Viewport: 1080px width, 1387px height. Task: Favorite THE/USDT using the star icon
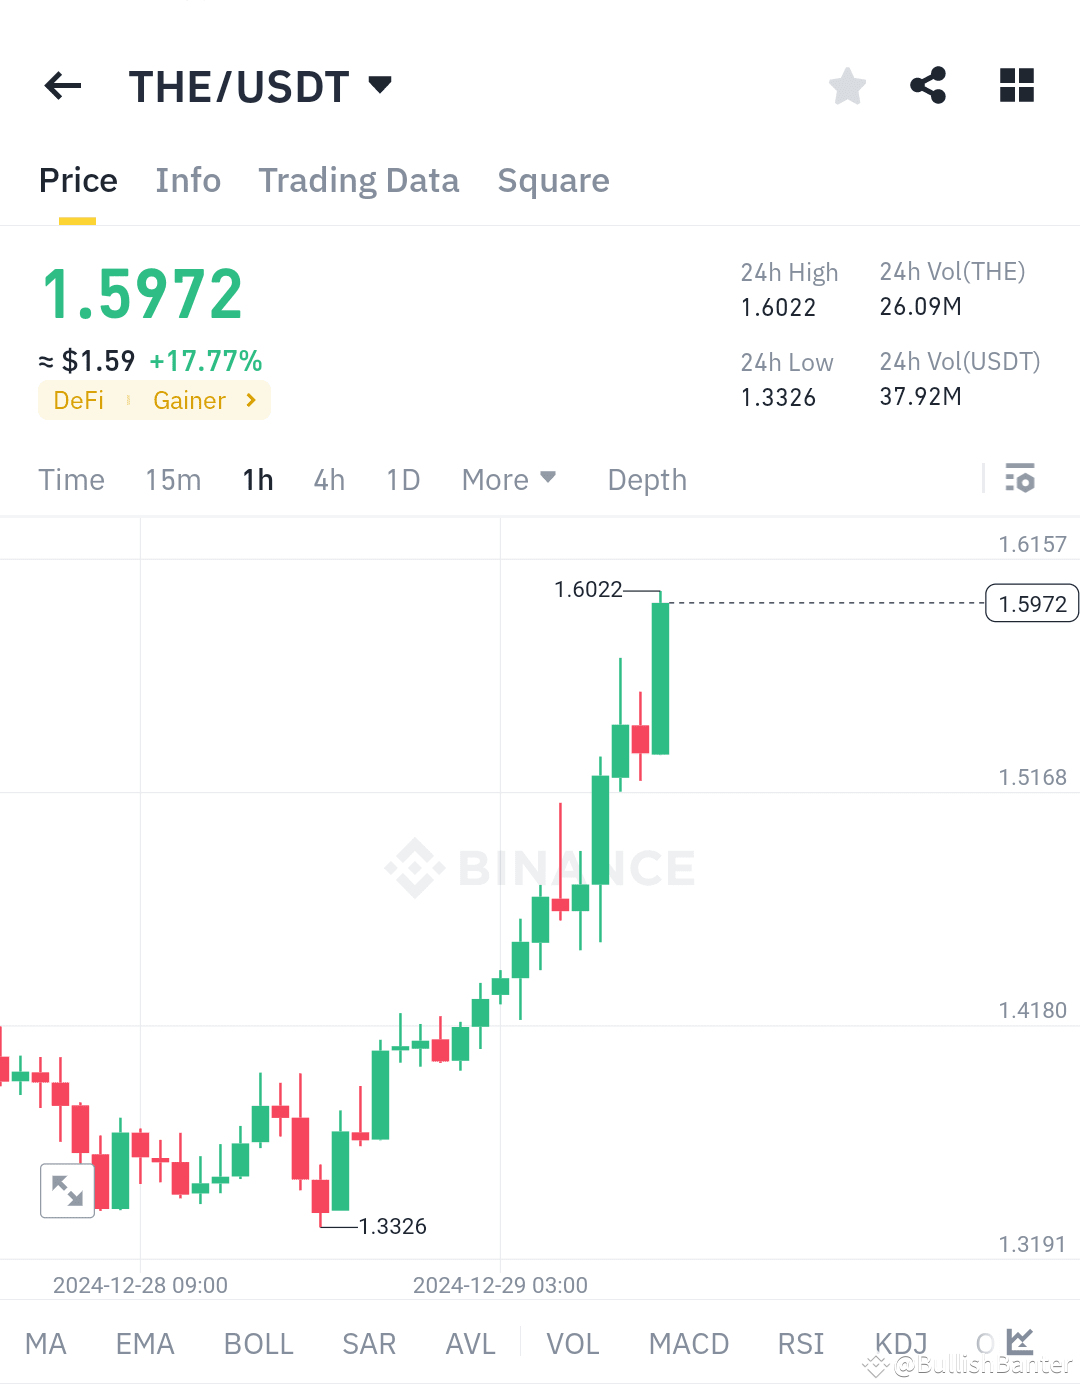click(x=847, y=86)
